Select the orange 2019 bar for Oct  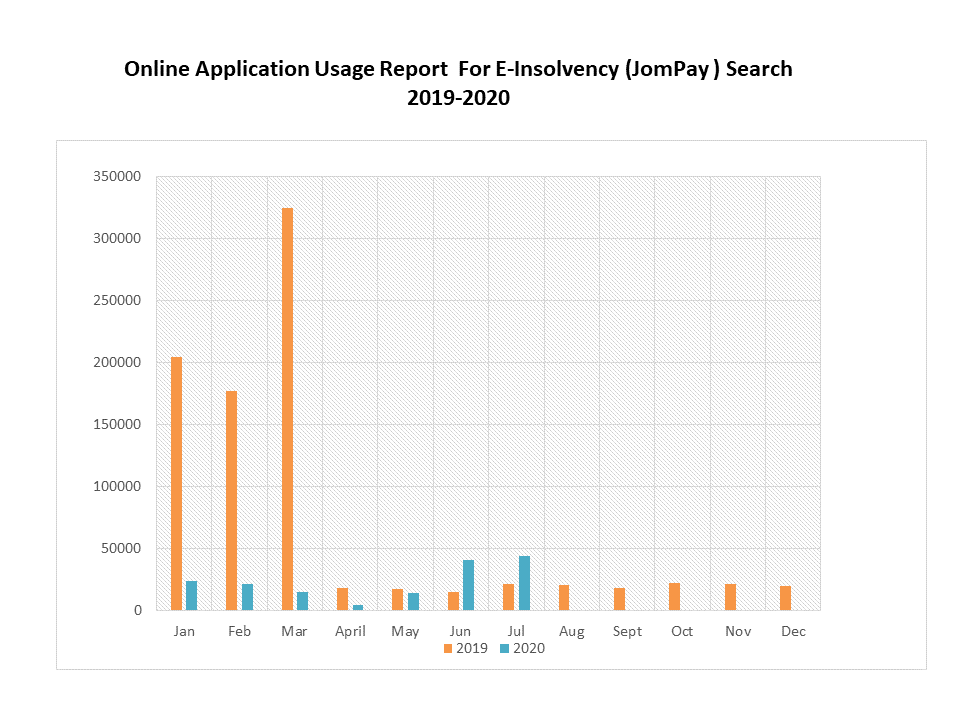click(675, 597)
